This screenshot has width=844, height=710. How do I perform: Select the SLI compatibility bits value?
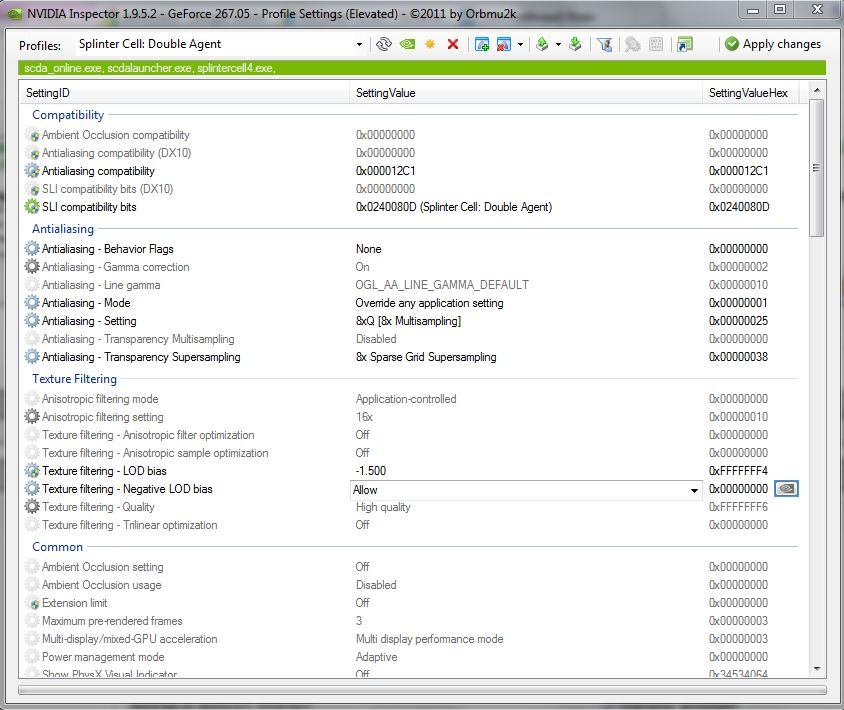[454, 207]
